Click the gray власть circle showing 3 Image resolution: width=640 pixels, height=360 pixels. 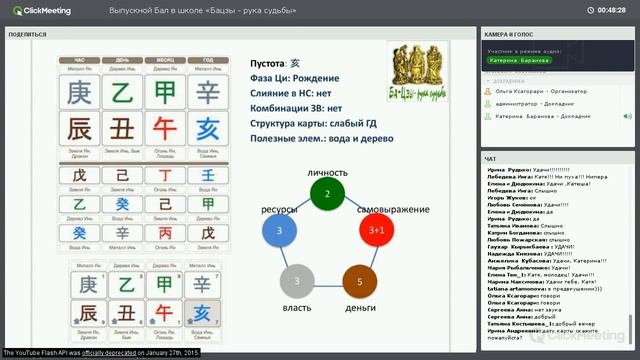click(x=297, y=281)
